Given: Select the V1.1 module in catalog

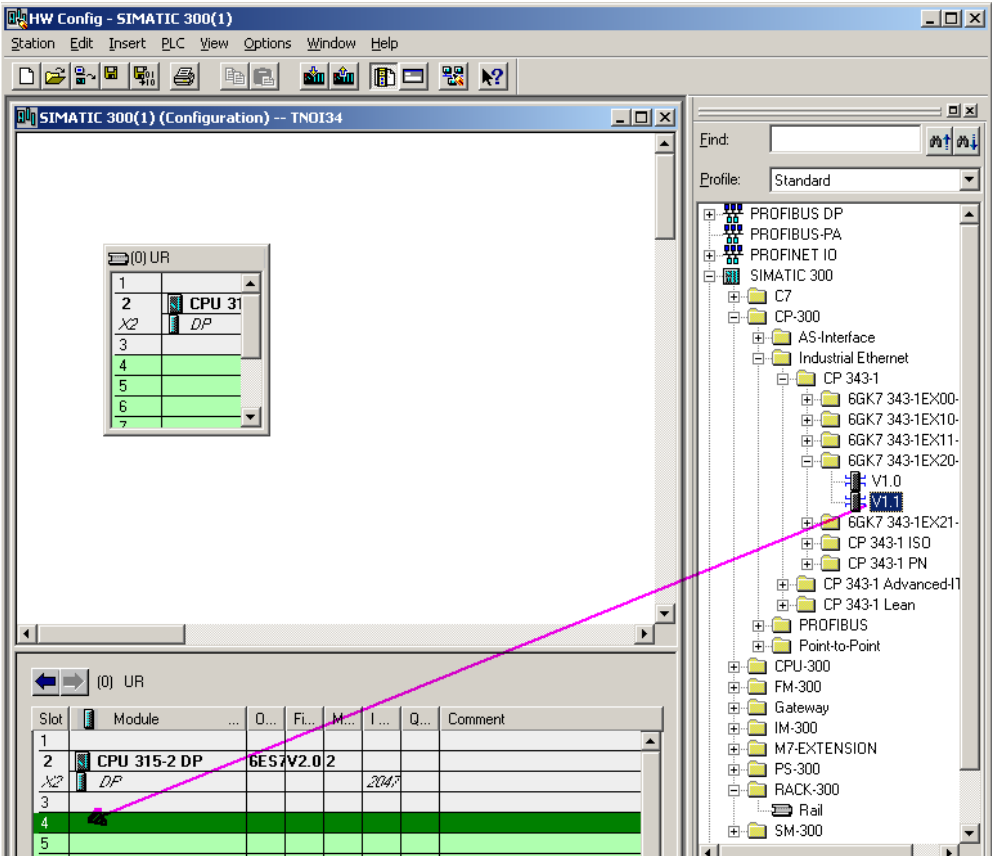Looking at the screenshot, I should point(886,502).
